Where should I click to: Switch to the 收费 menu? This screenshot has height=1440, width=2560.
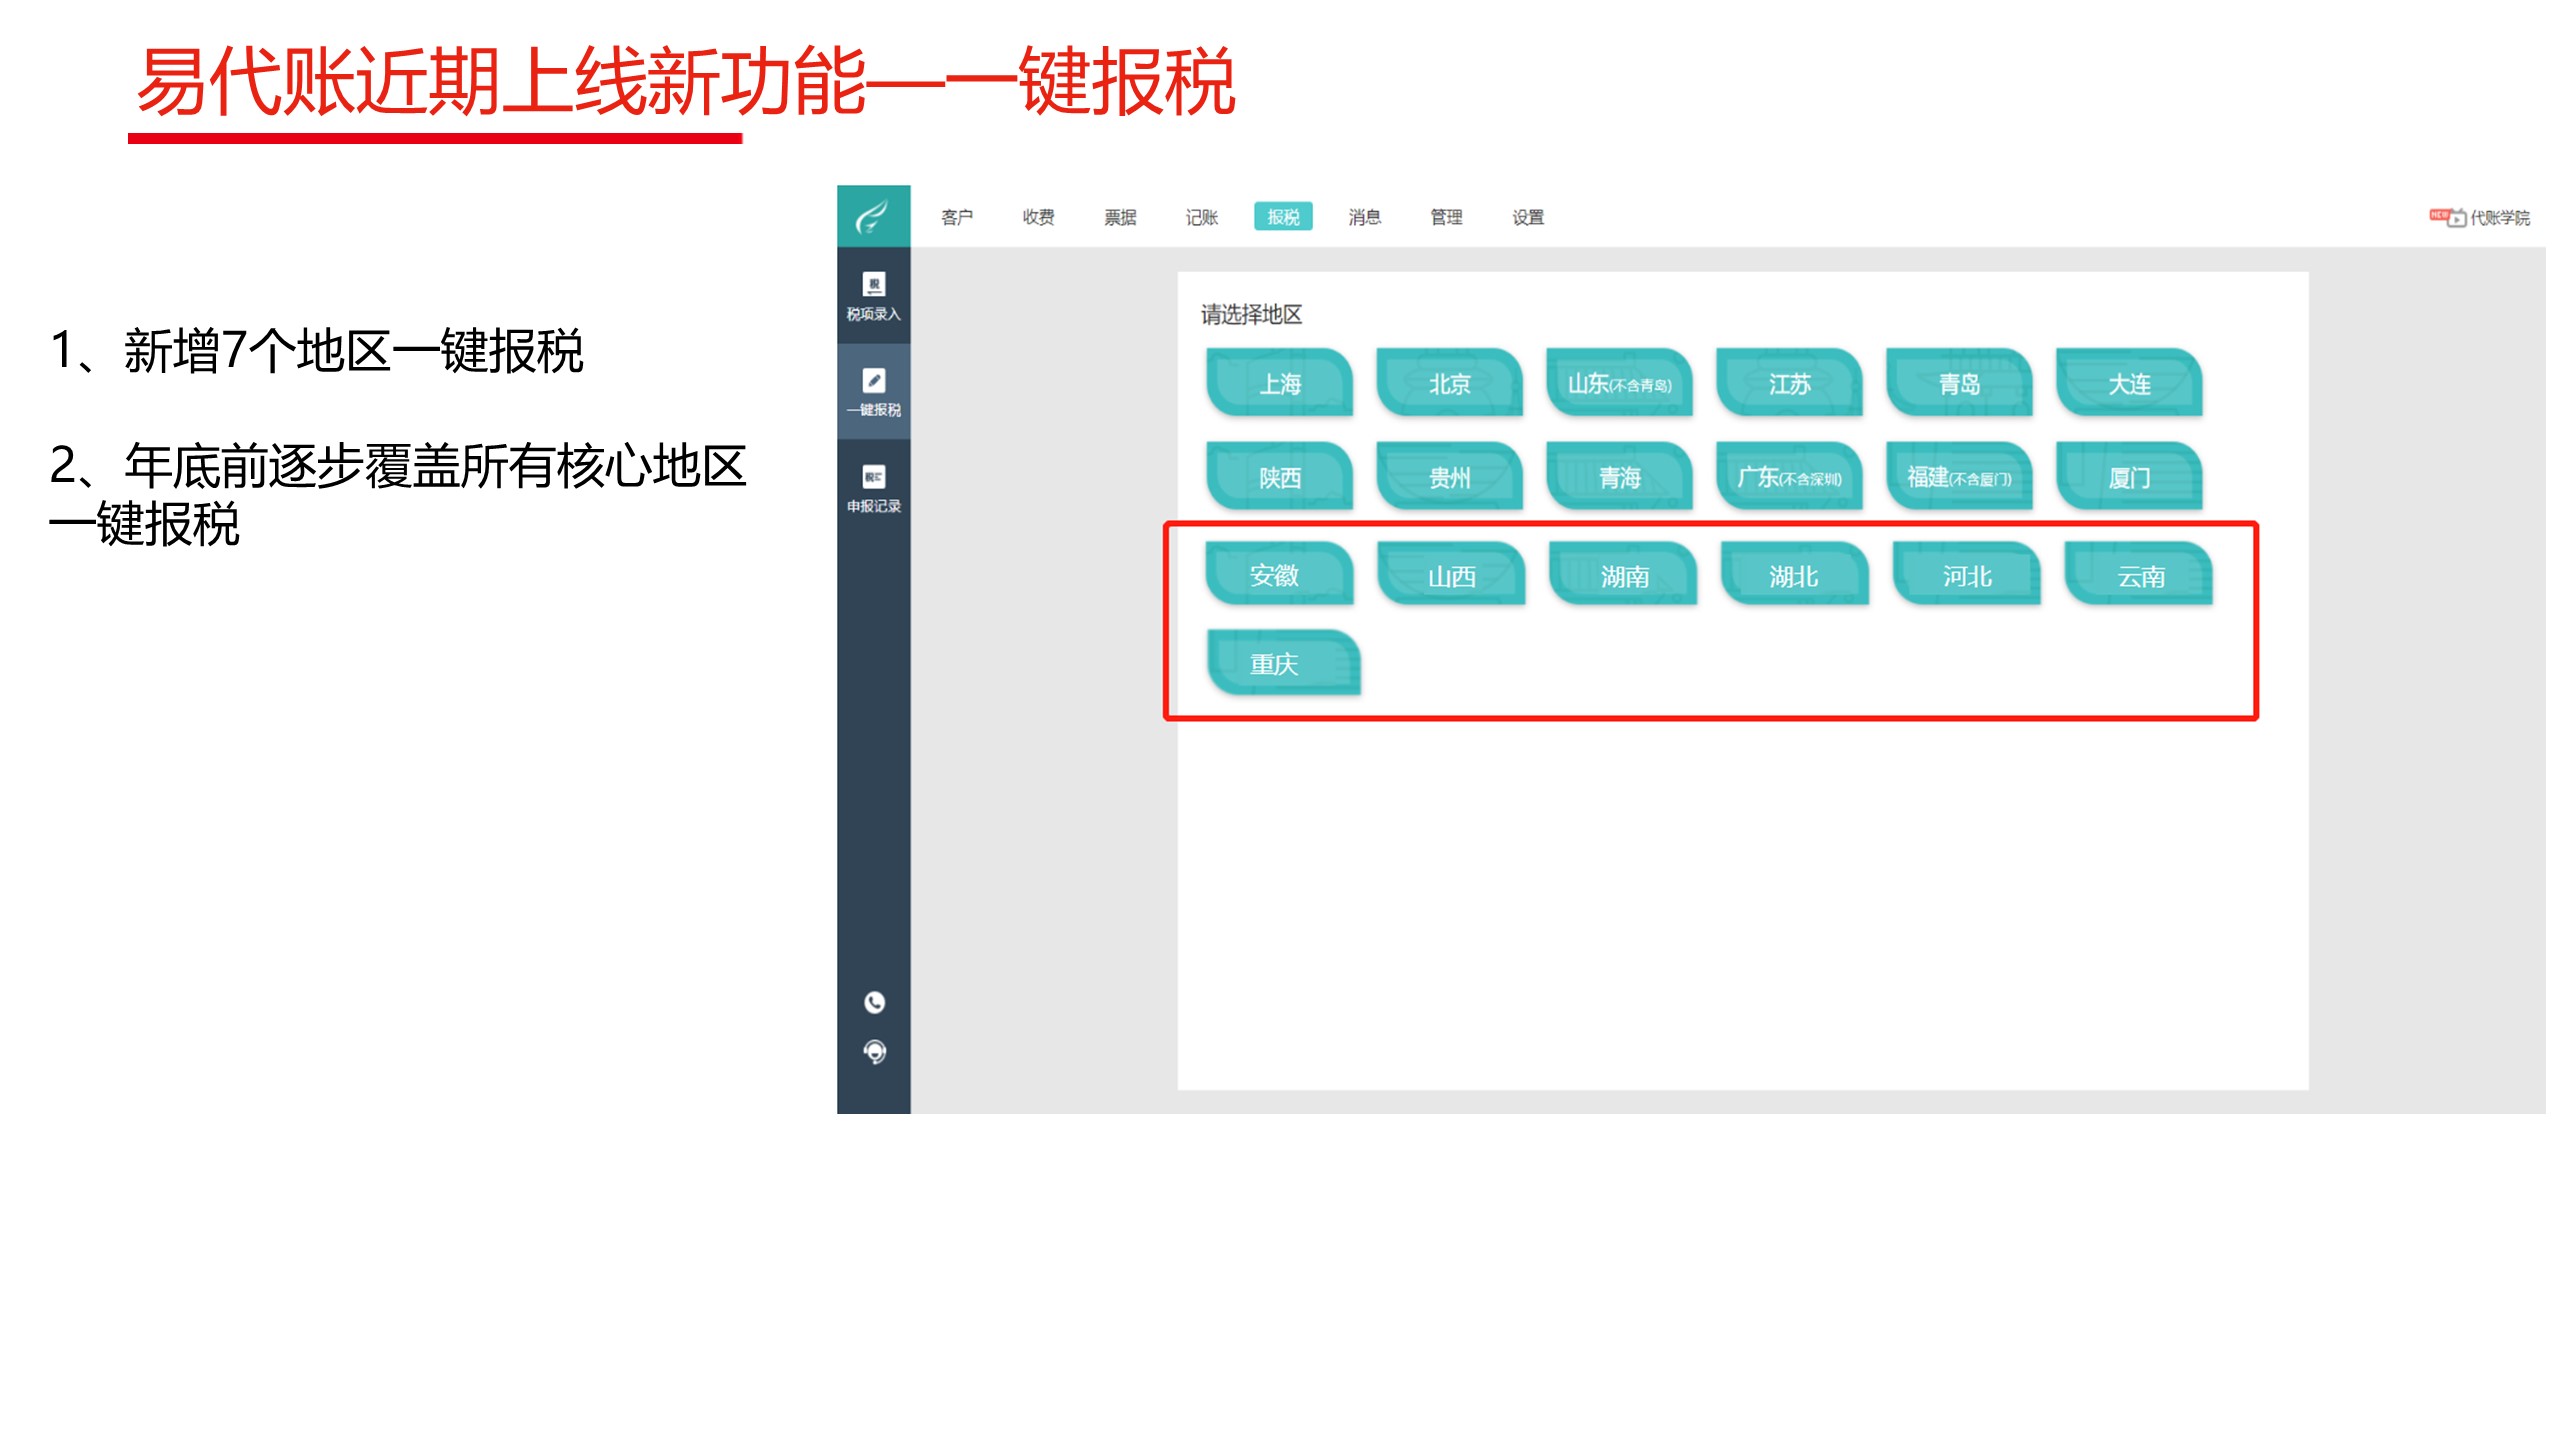coord(1038,217)
